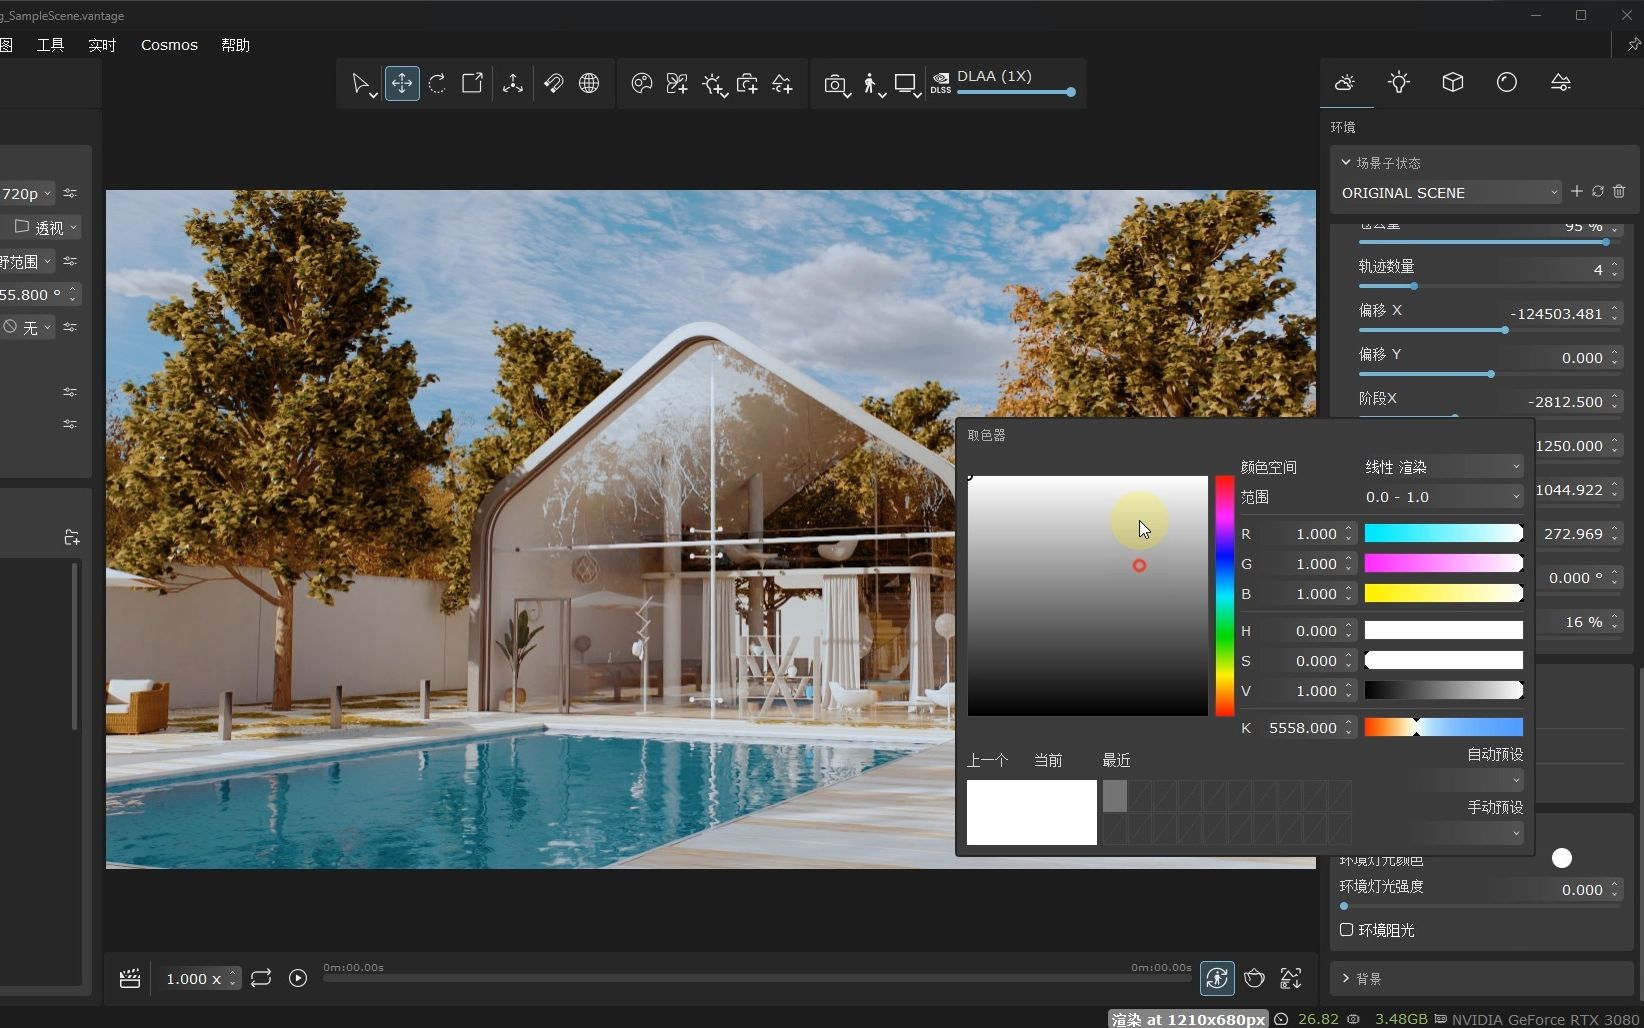1644x1028 pixels.
Task: Open the Cosmos menu
Action: coord(169,45)
